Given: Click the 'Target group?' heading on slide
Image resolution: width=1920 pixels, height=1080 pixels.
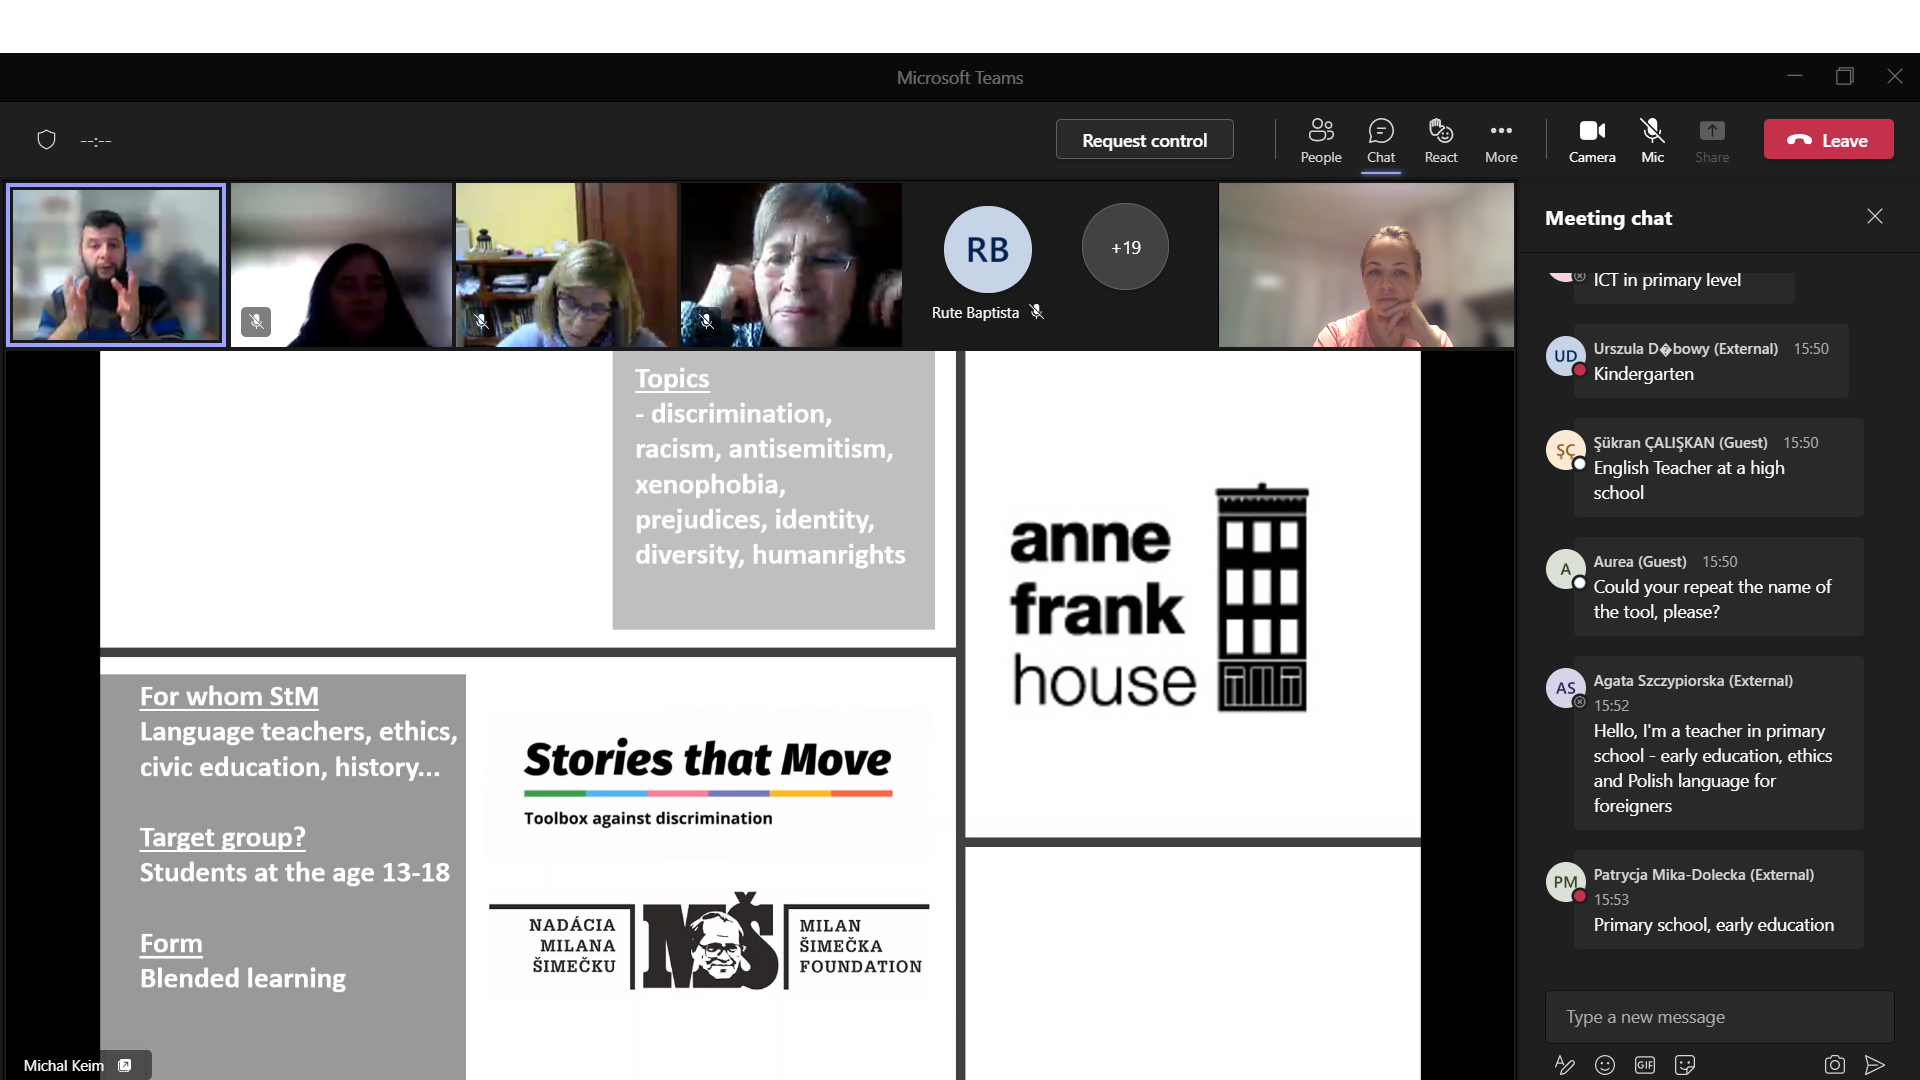Looking at the screenshot, I should (222, 837).
